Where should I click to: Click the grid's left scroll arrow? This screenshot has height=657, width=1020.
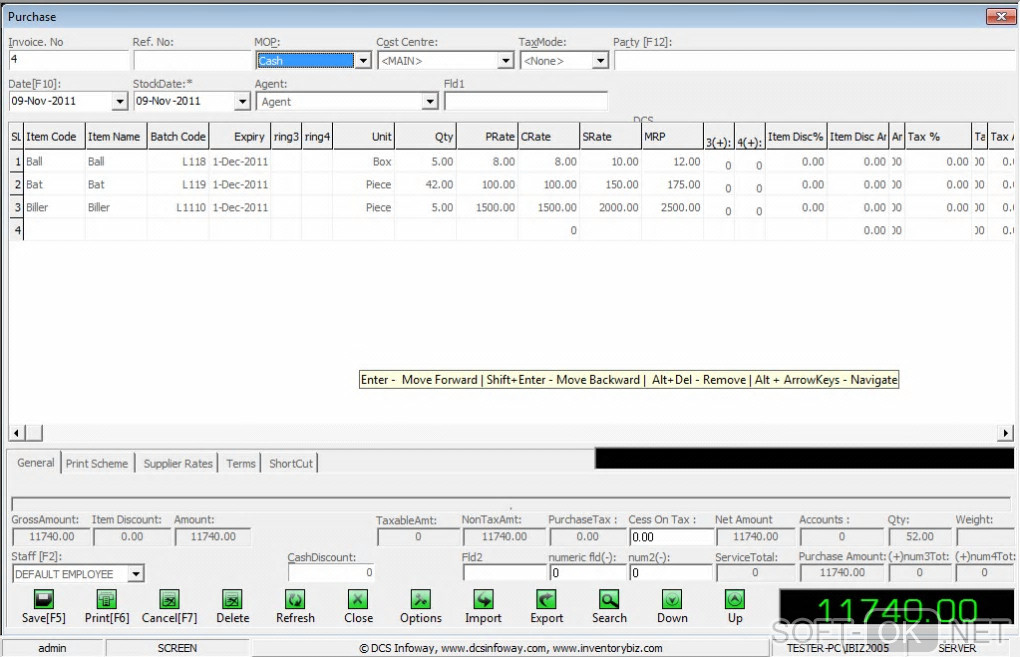17,433
